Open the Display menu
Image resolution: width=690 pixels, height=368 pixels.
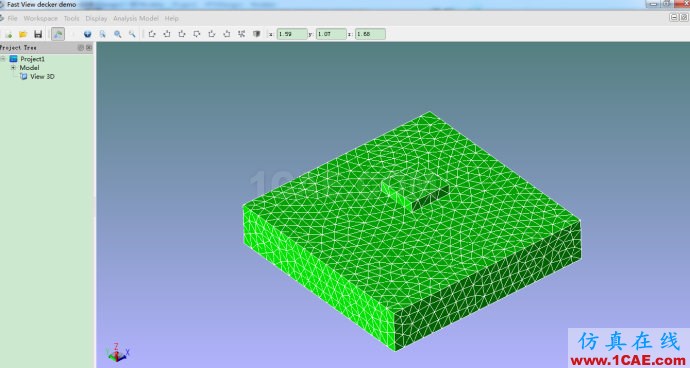[x=96, y=18]
